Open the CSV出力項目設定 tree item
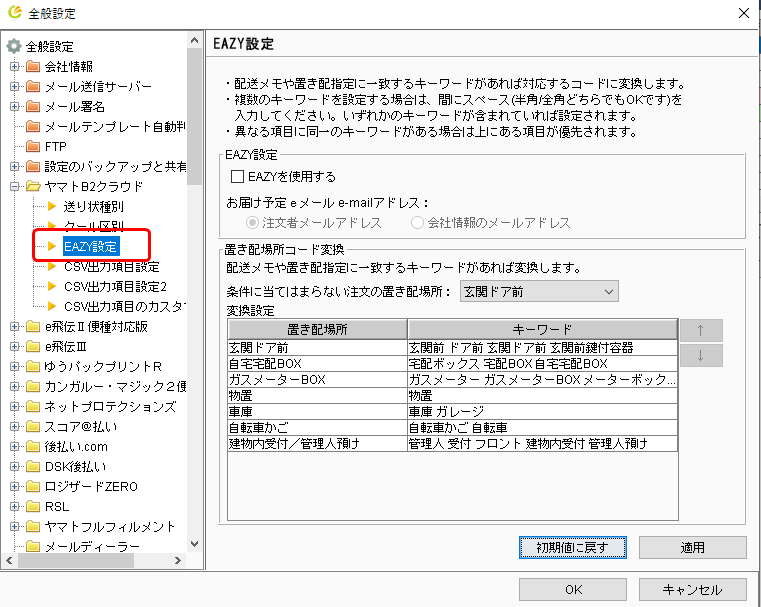761x607 pixels. pyautogui.click(x=111, y=266)
